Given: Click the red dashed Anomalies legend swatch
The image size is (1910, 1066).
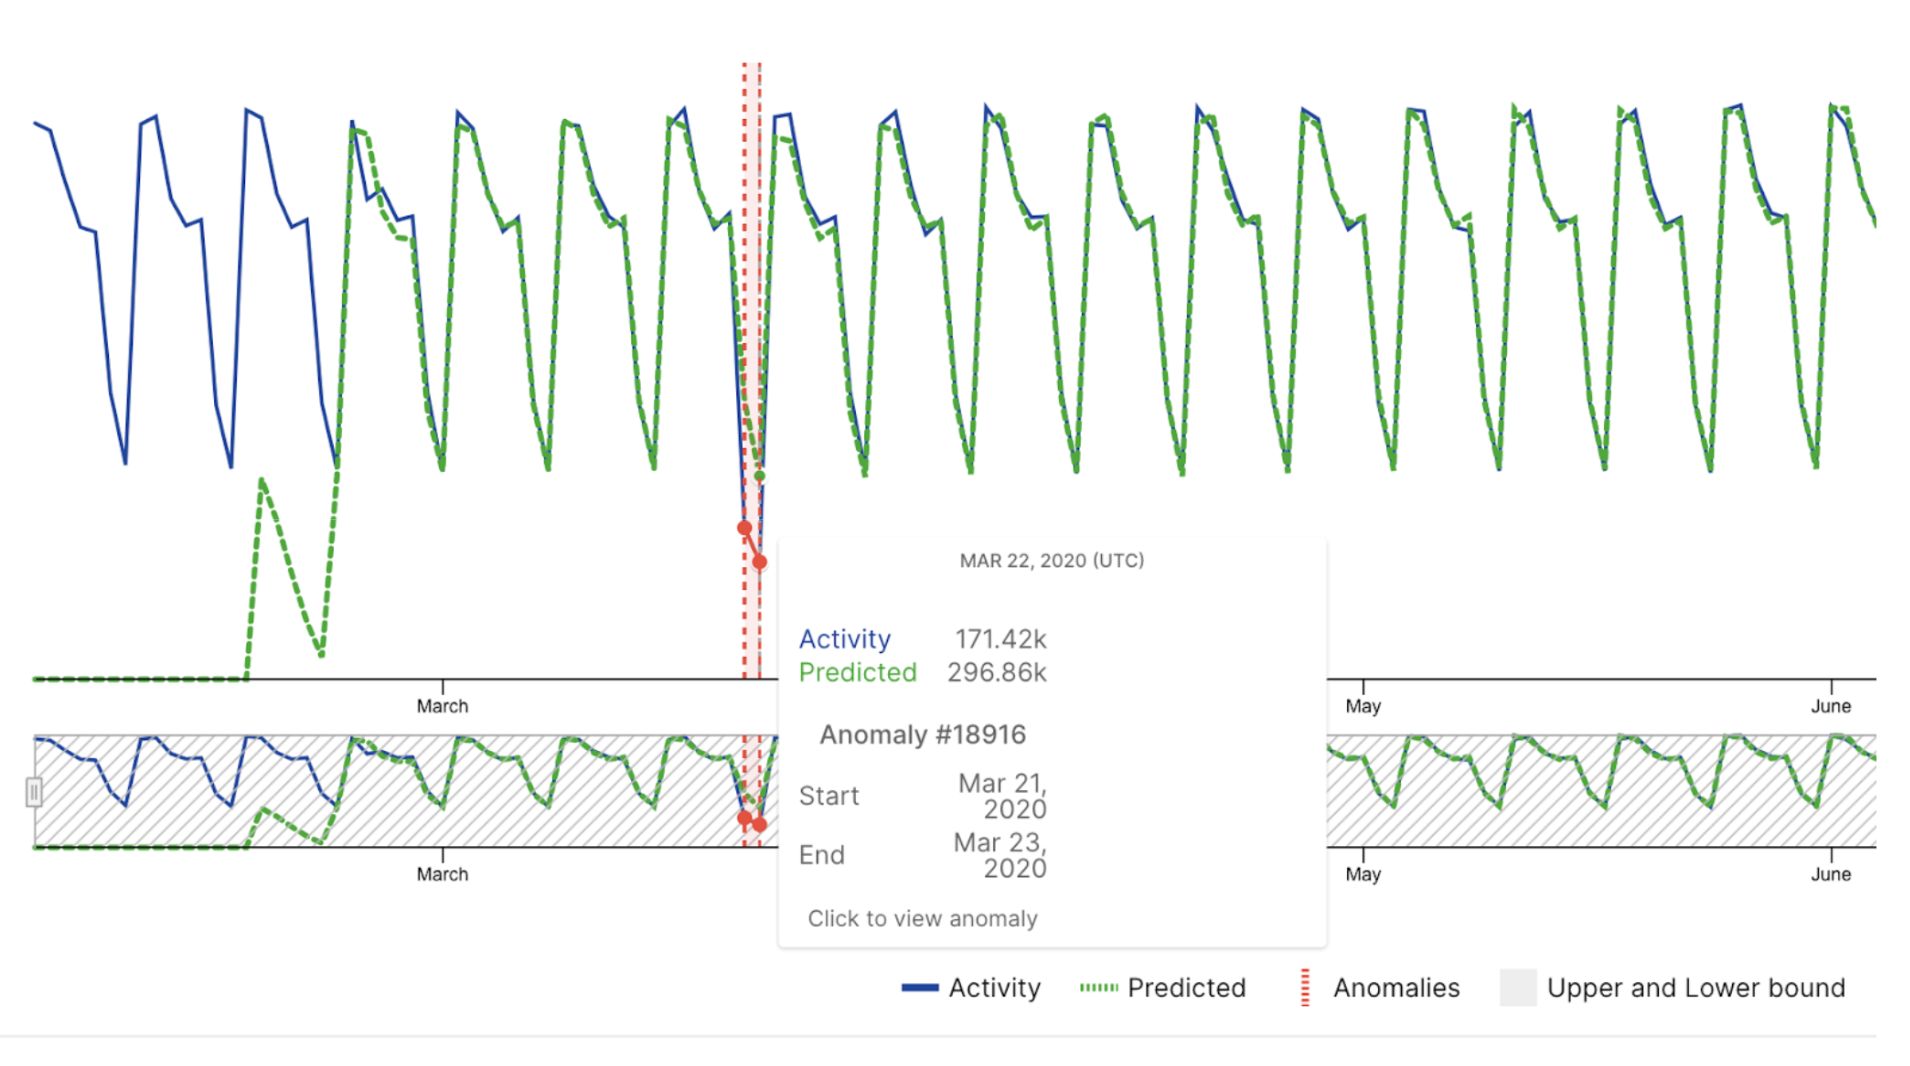Looking at the screenshot, I should 1305,988.
